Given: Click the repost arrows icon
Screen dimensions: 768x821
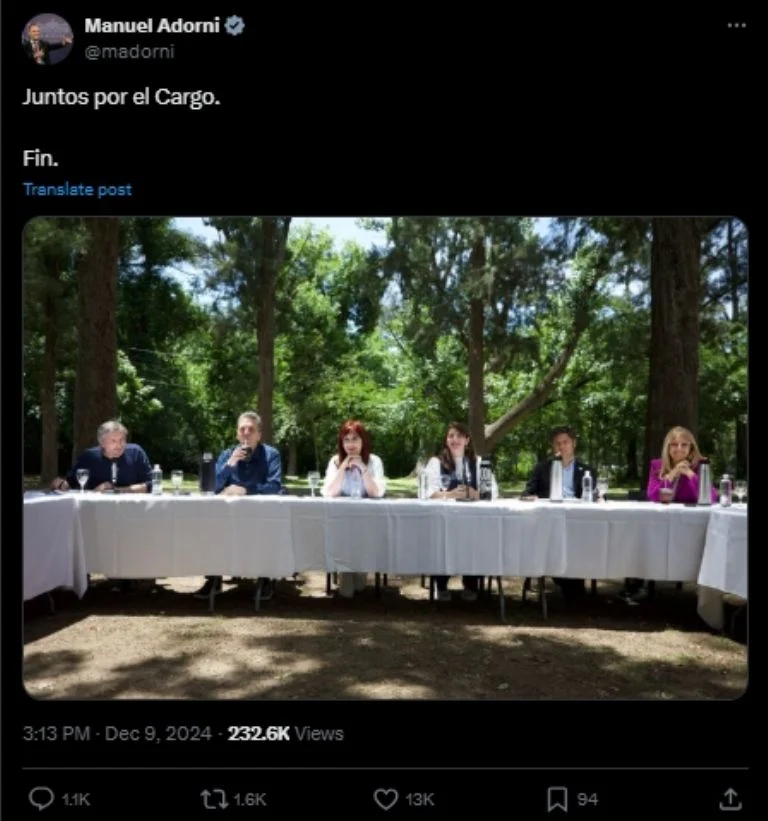Looking at the screenshot, I should [214, 798].
